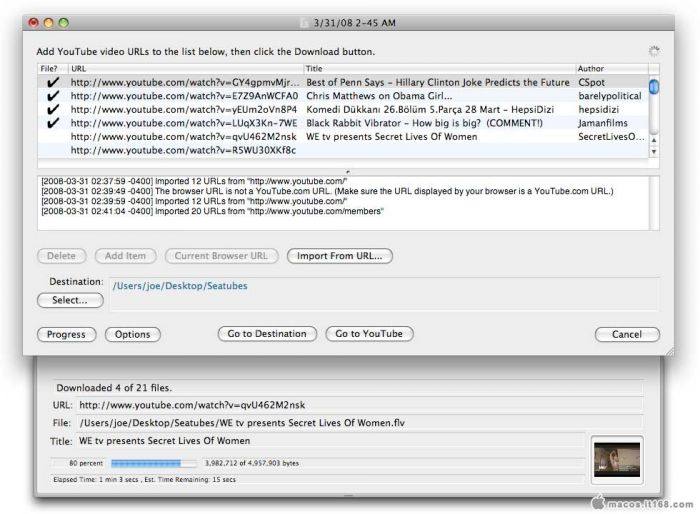Screen dimensions: 700x514
Task: Select URL ending in yEUm2oVn8P4
Action: coord(183,109)
